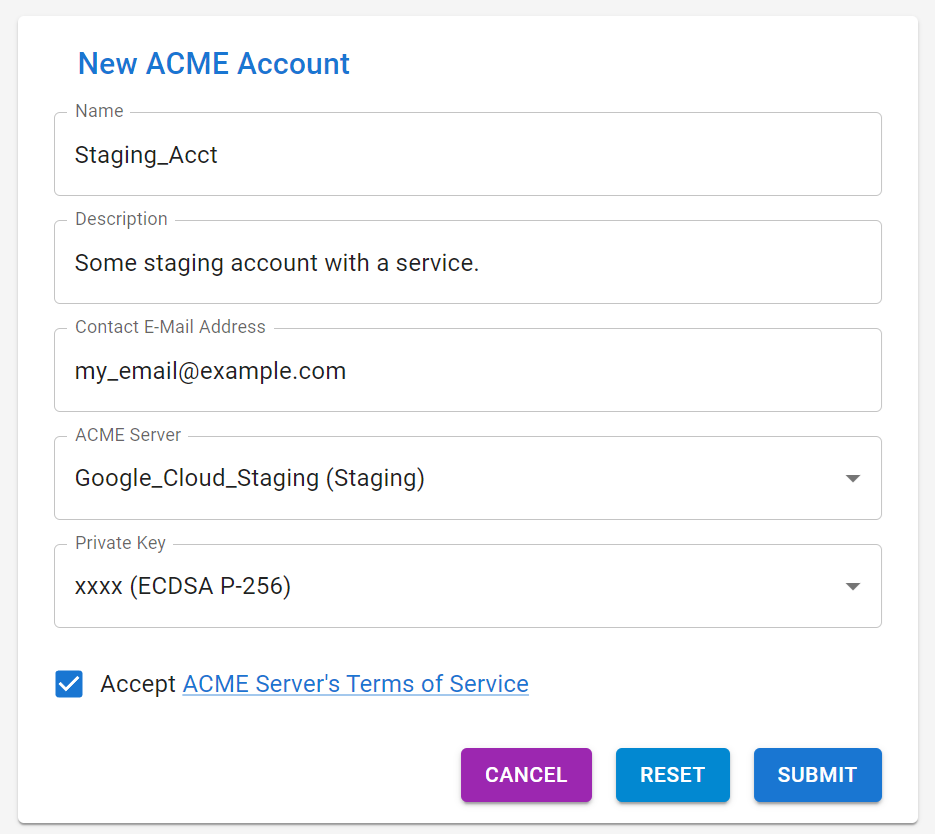Image resolution: width=935 pixels, height=834 pixels.
Task: Submit the new ACME account form
Action: click(817, 775)
